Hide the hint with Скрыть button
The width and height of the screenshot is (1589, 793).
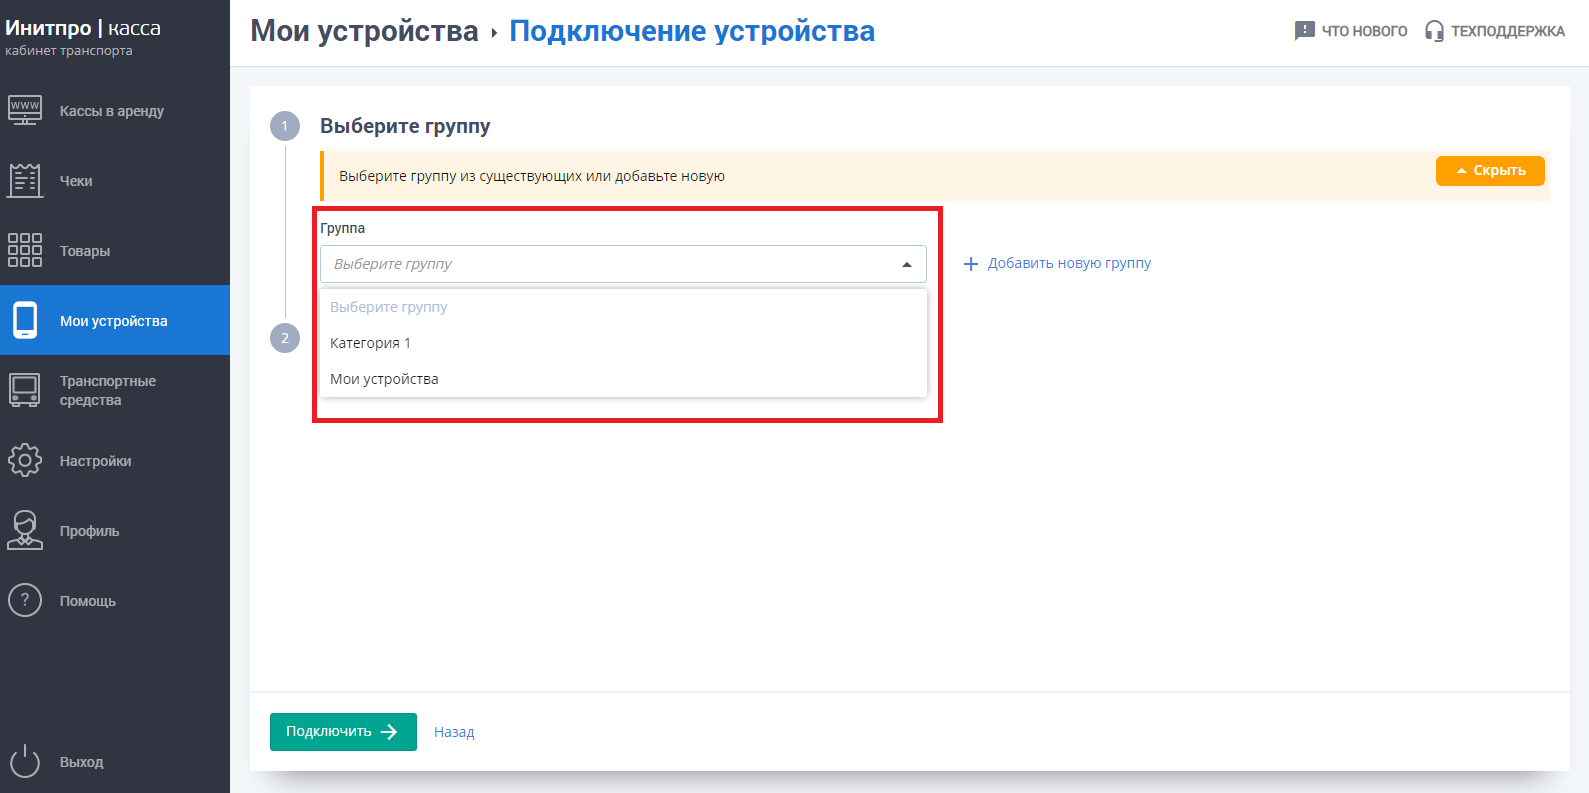(x=1489, y=171)
